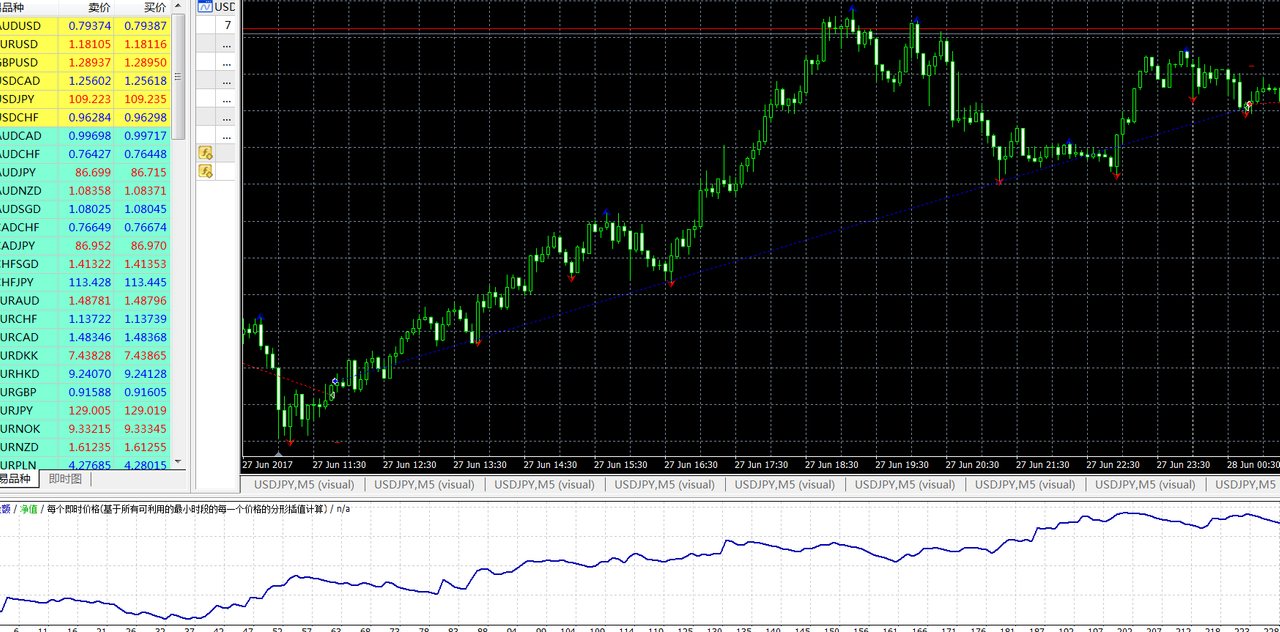
Task: Click the 买价 column header
Action: (x=154, y=8)
